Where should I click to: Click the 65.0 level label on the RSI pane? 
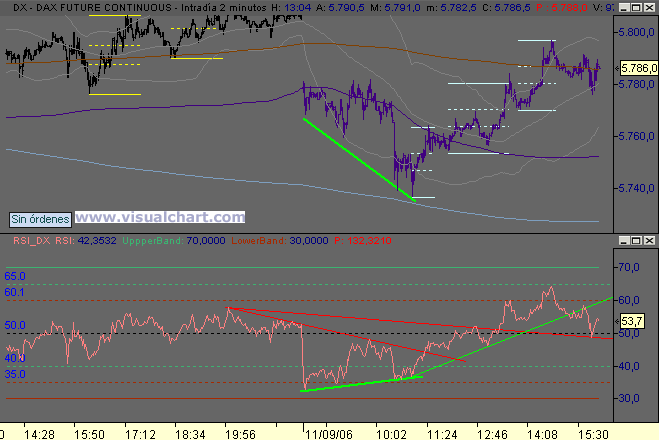pos(15,276)
